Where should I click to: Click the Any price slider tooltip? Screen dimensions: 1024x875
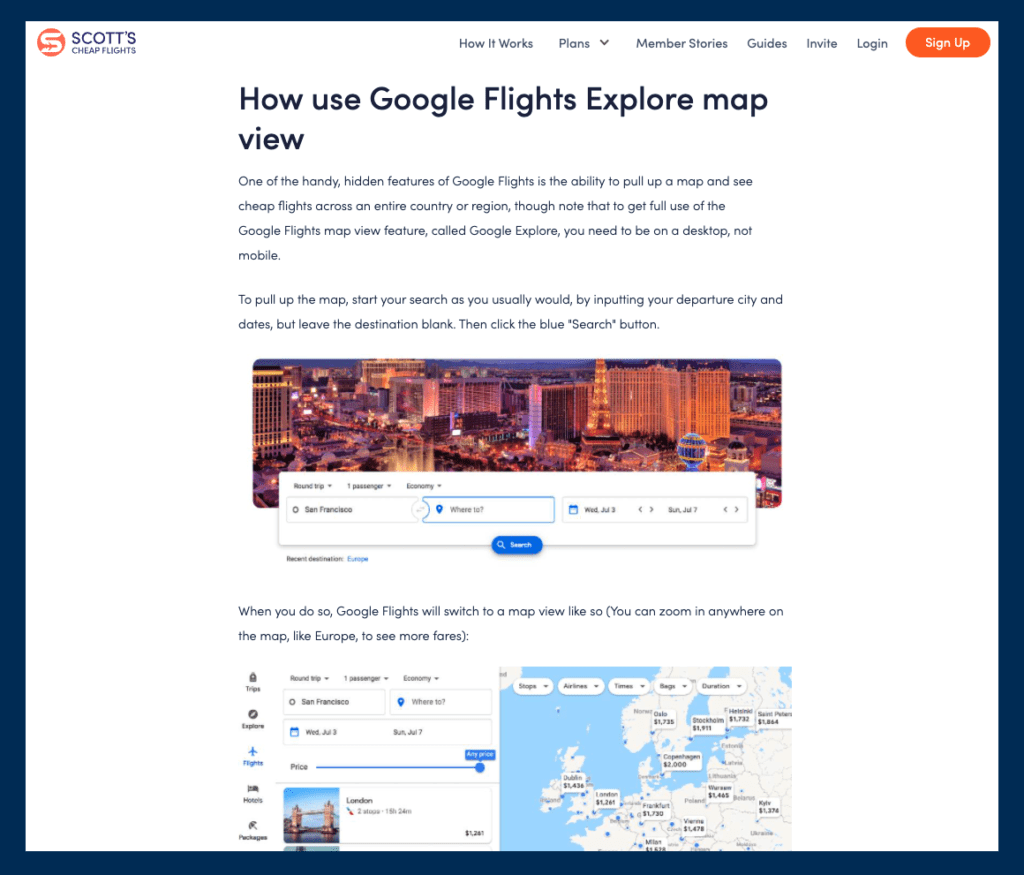coord(480,754)
